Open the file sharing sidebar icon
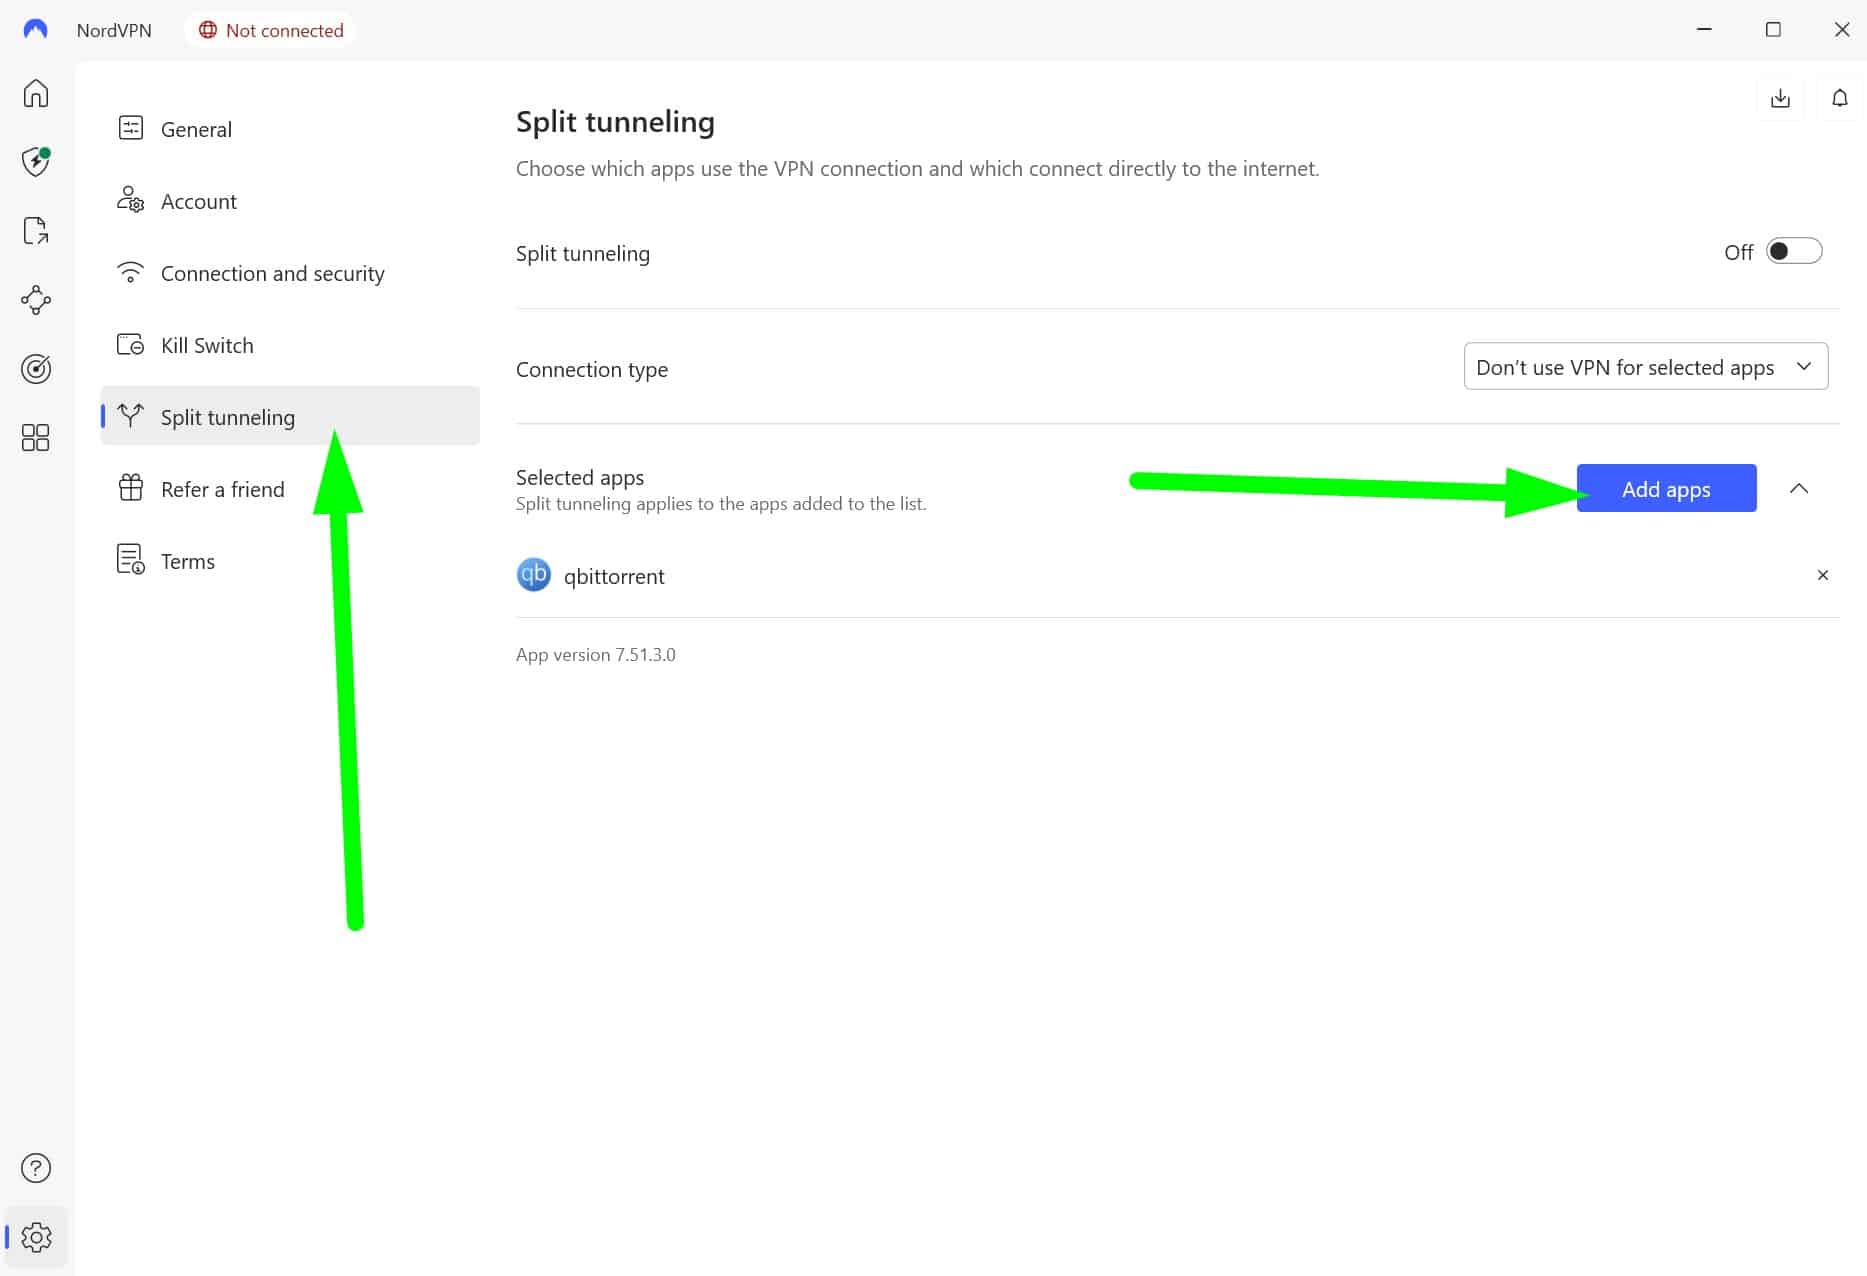The width and height of the screenshot is (1867, 1276). (36, 230)
